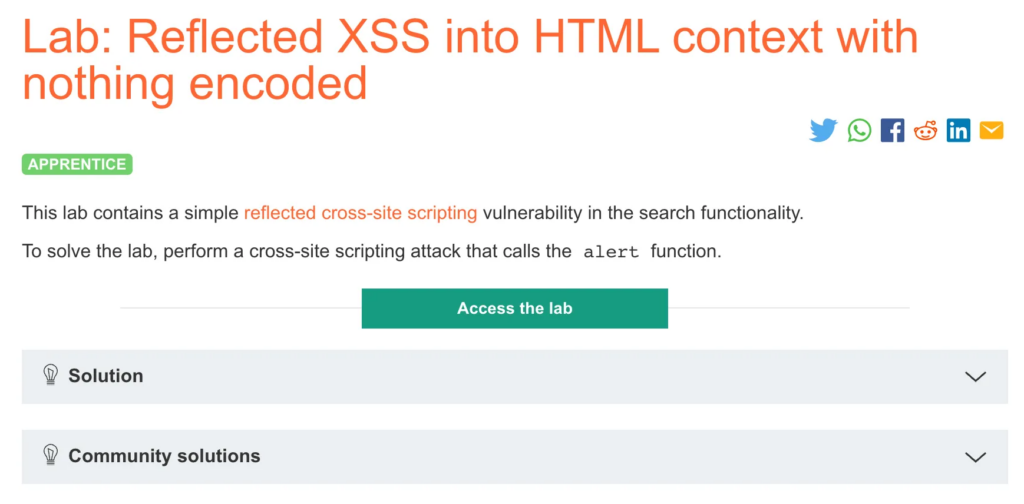Click the Solution lightbulb icon
1024x504 pixels.
[50, 375]
